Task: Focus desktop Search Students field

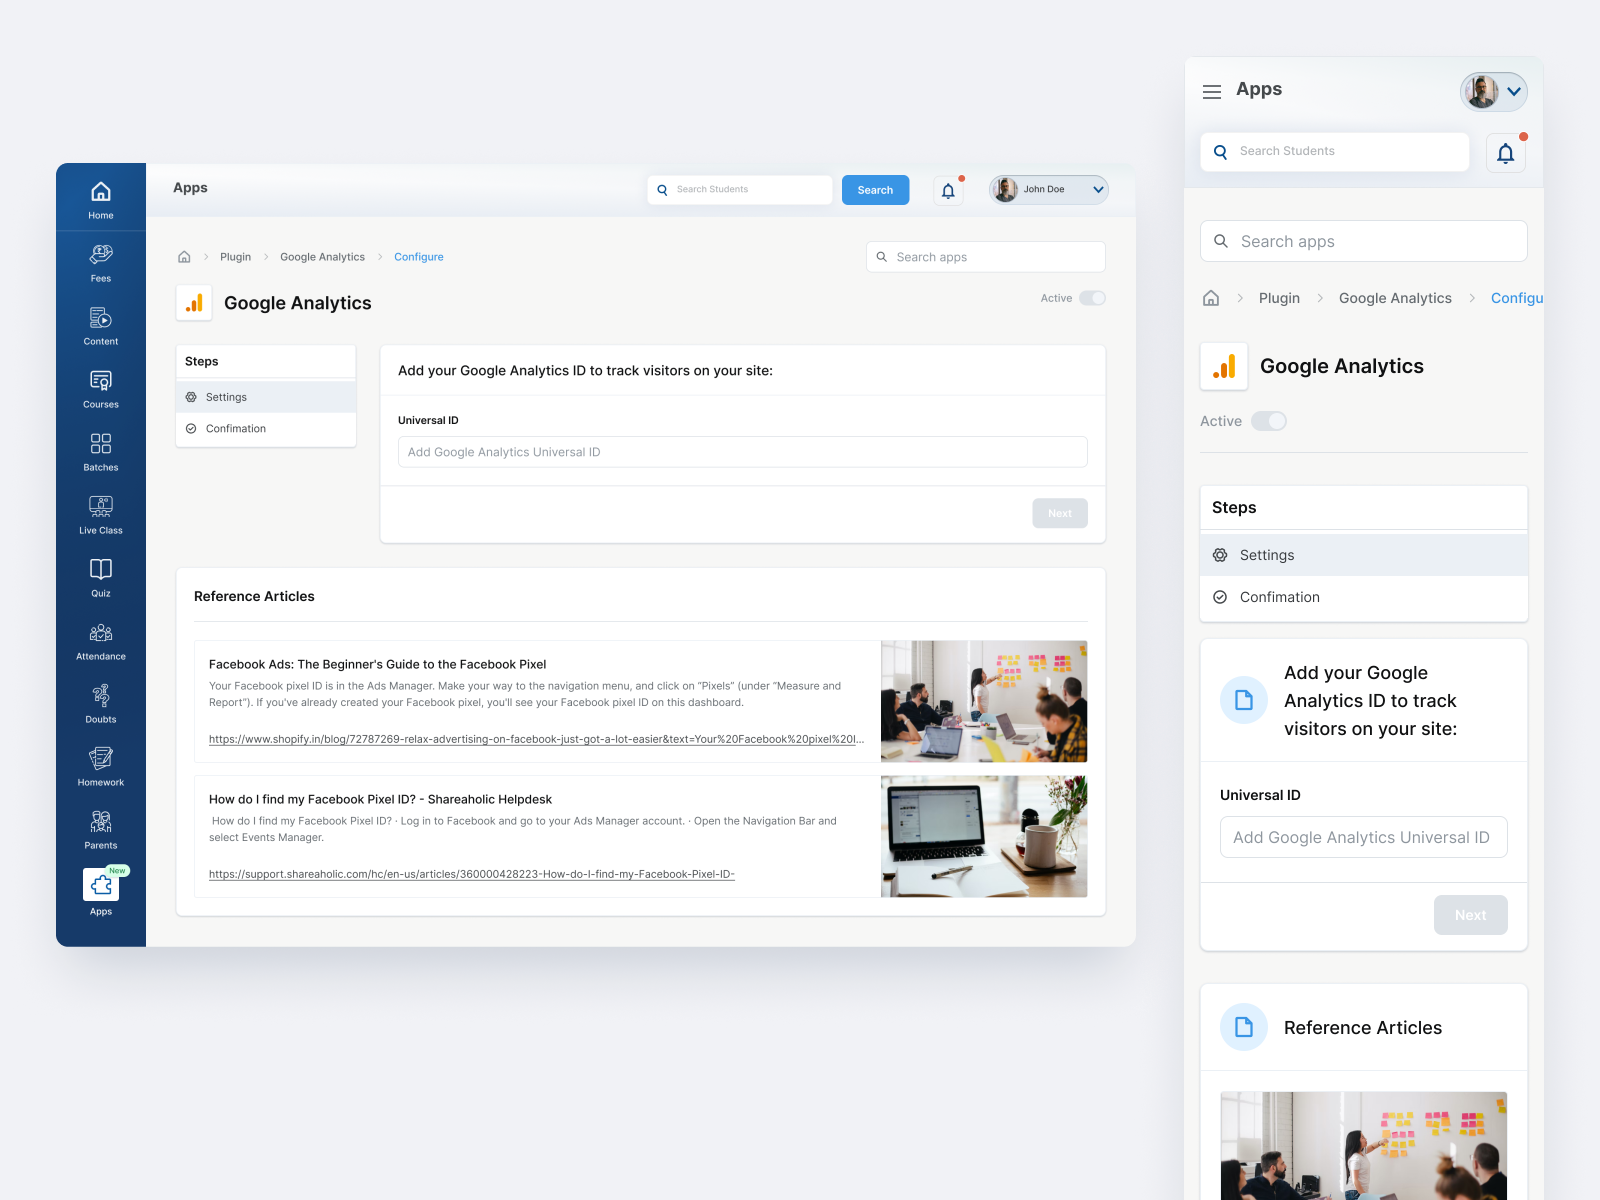Action: click(740, 190)
